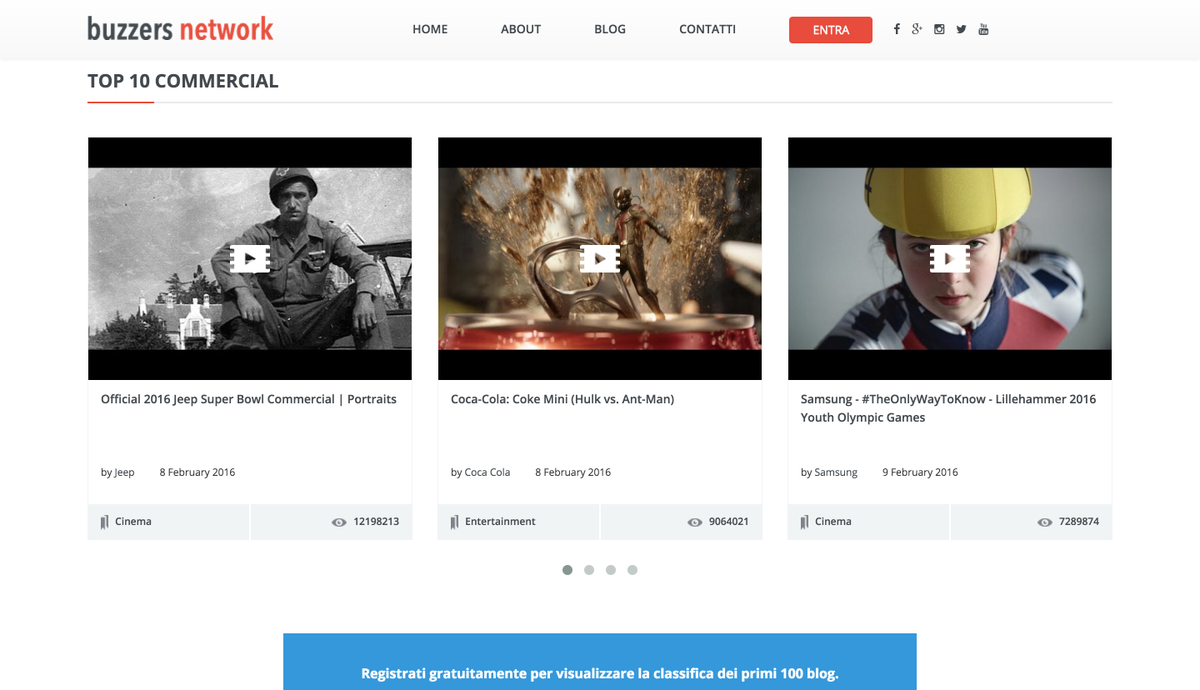Viewport: 1200px width, 690px height.
Task: Play the Coca-Cola Coke Mini video
Action: click(600, 259)
